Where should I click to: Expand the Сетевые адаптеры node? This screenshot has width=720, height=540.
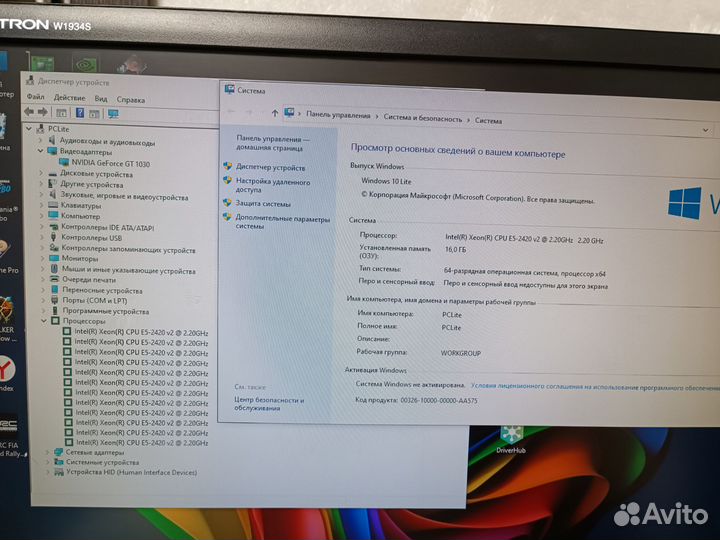pos(47,452)
